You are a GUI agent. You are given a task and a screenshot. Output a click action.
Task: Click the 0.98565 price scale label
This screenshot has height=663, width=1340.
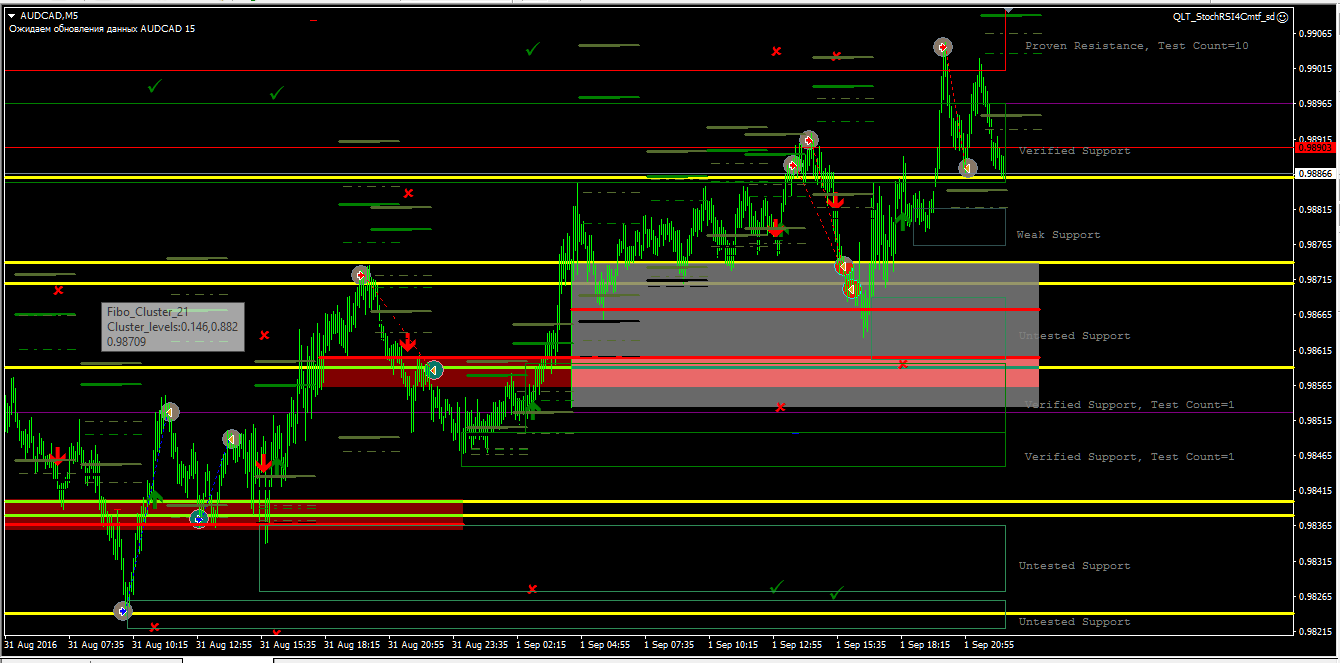click(x=1315, y=385)
